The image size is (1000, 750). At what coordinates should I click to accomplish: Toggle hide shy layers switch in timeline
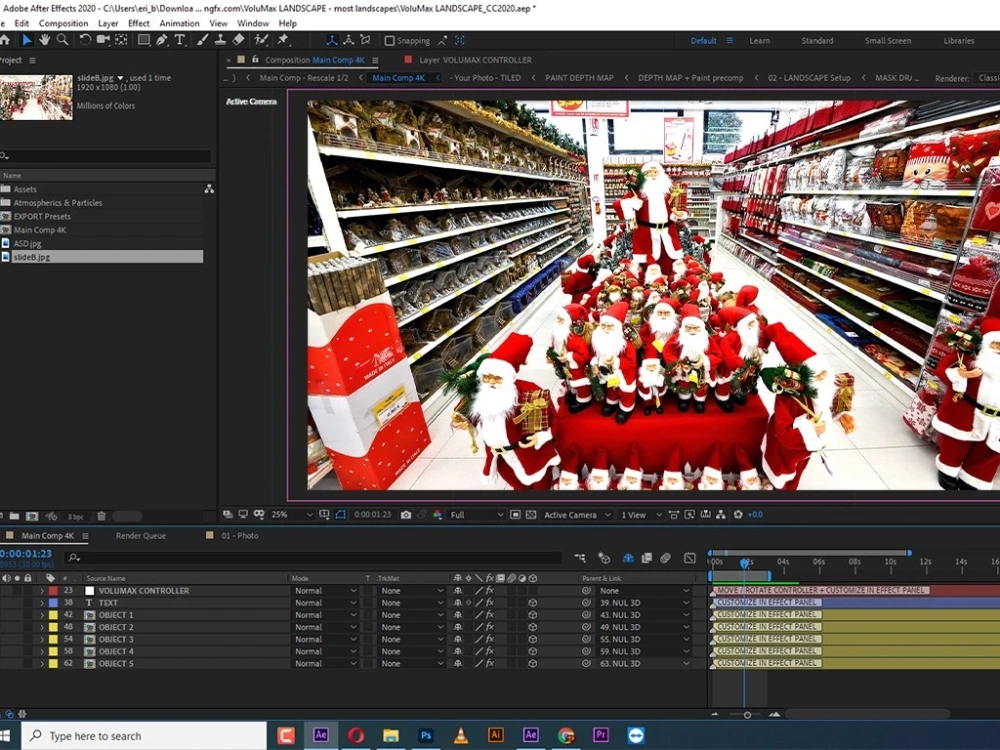click(628, 558)
